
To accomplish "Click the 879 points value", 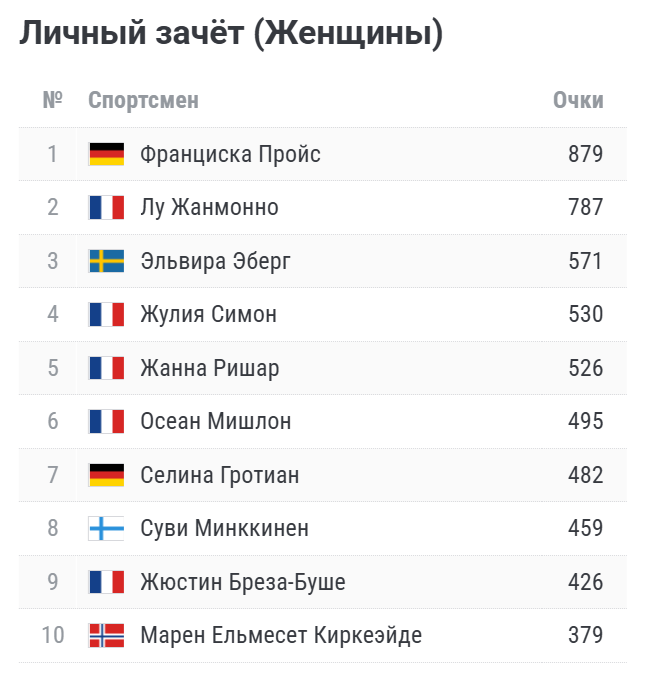I will coord(585,154).
